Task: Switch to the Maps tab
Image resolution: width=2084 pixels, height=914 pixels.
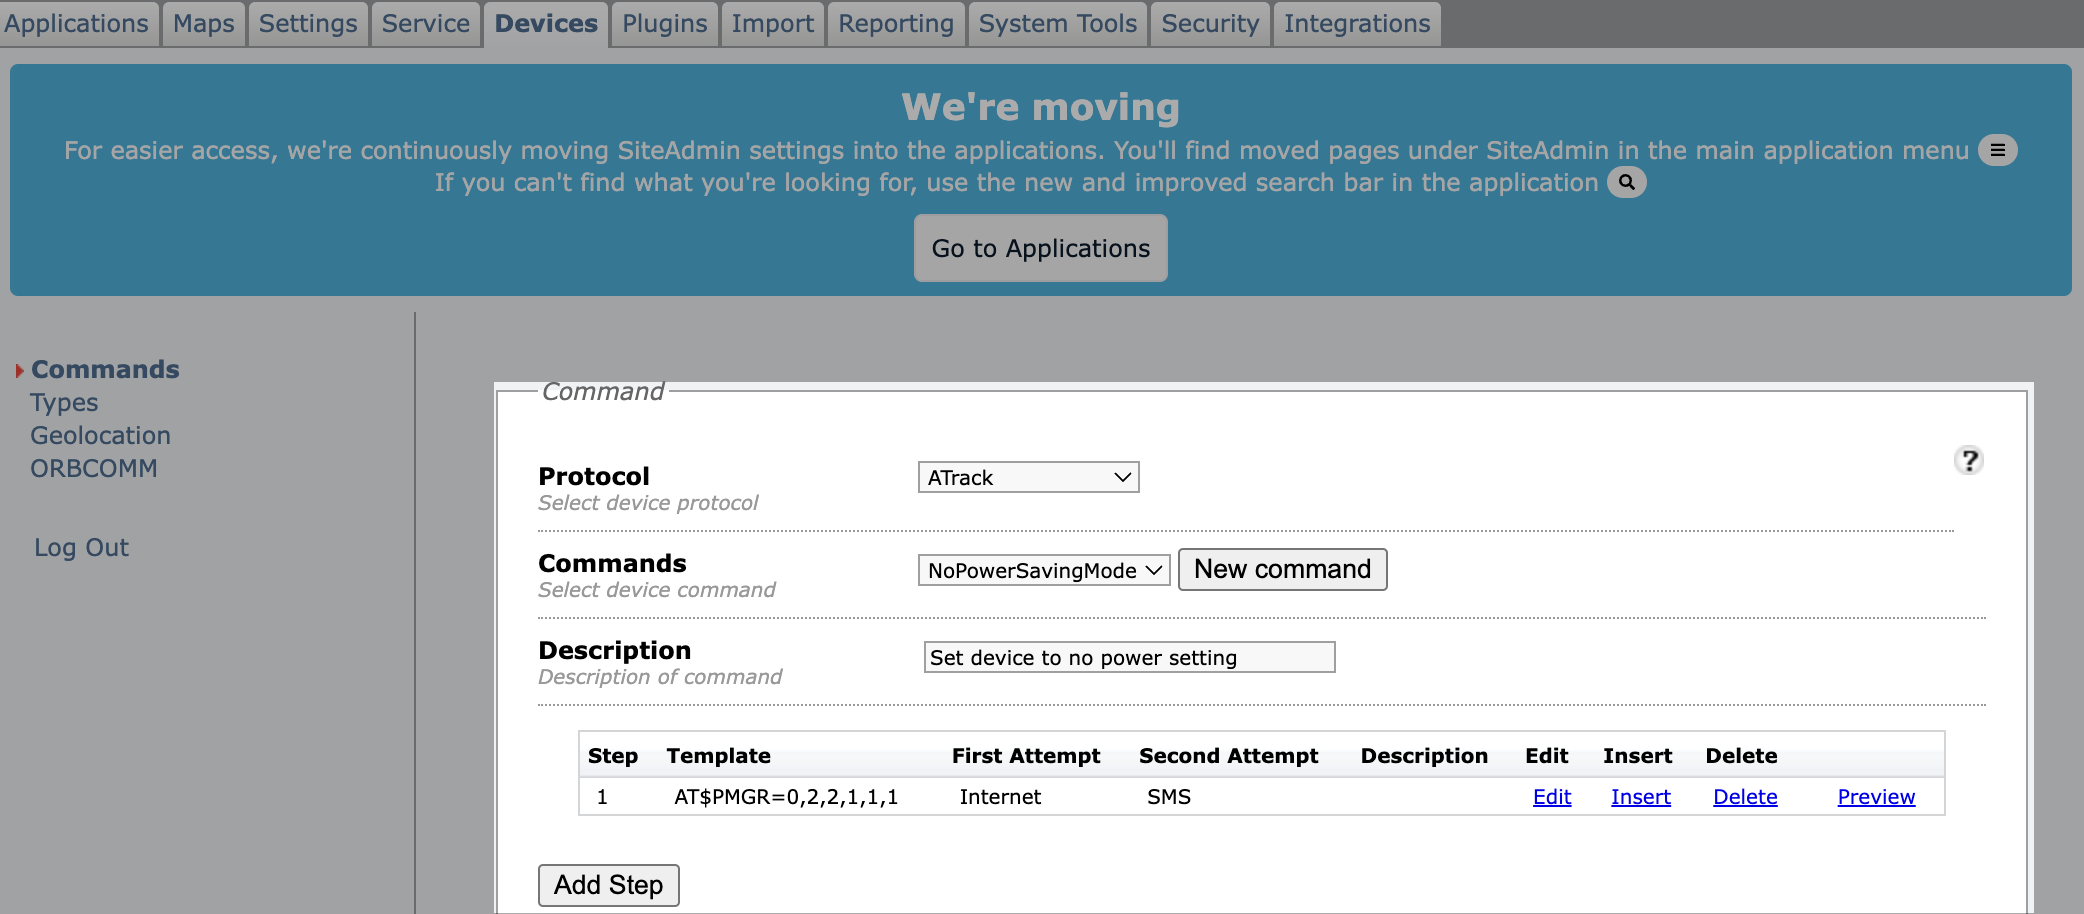Action: [x=204, y=23]
